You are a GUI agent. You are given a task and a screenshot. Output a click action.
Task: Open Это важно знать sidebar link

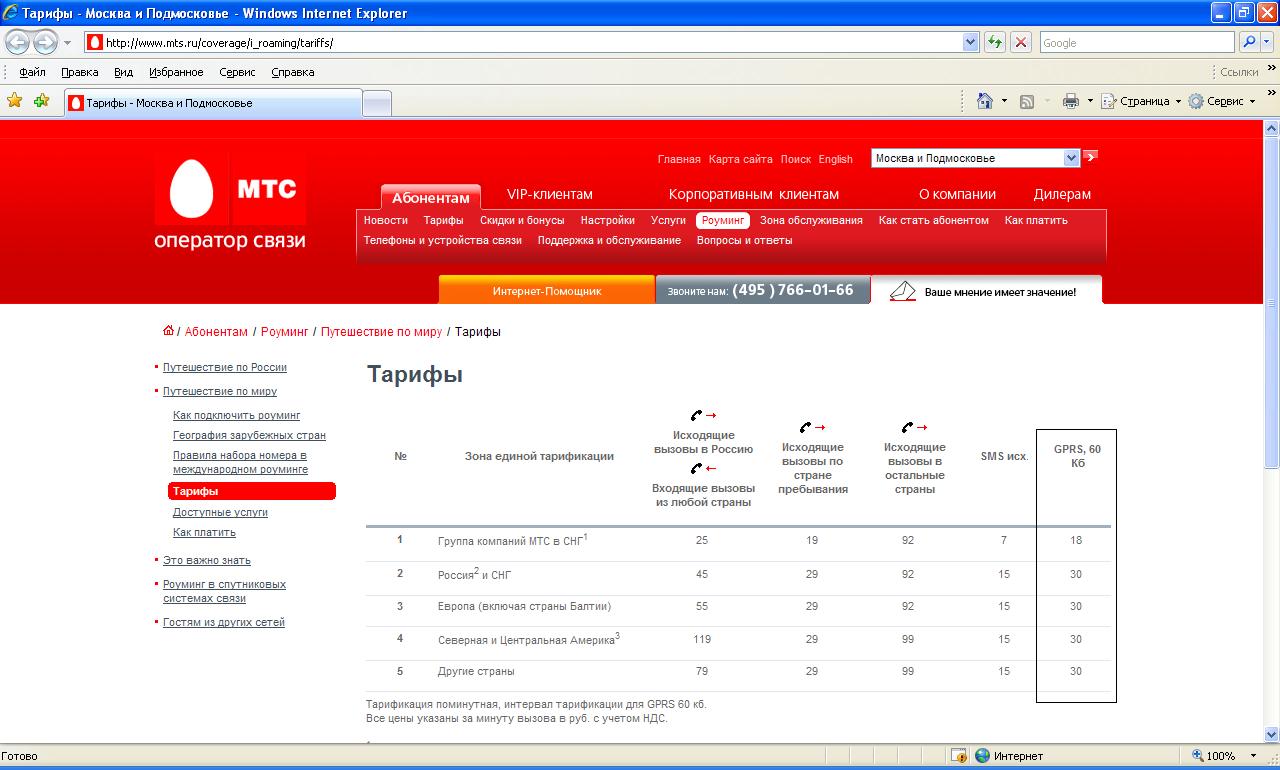tap(207, 560)
